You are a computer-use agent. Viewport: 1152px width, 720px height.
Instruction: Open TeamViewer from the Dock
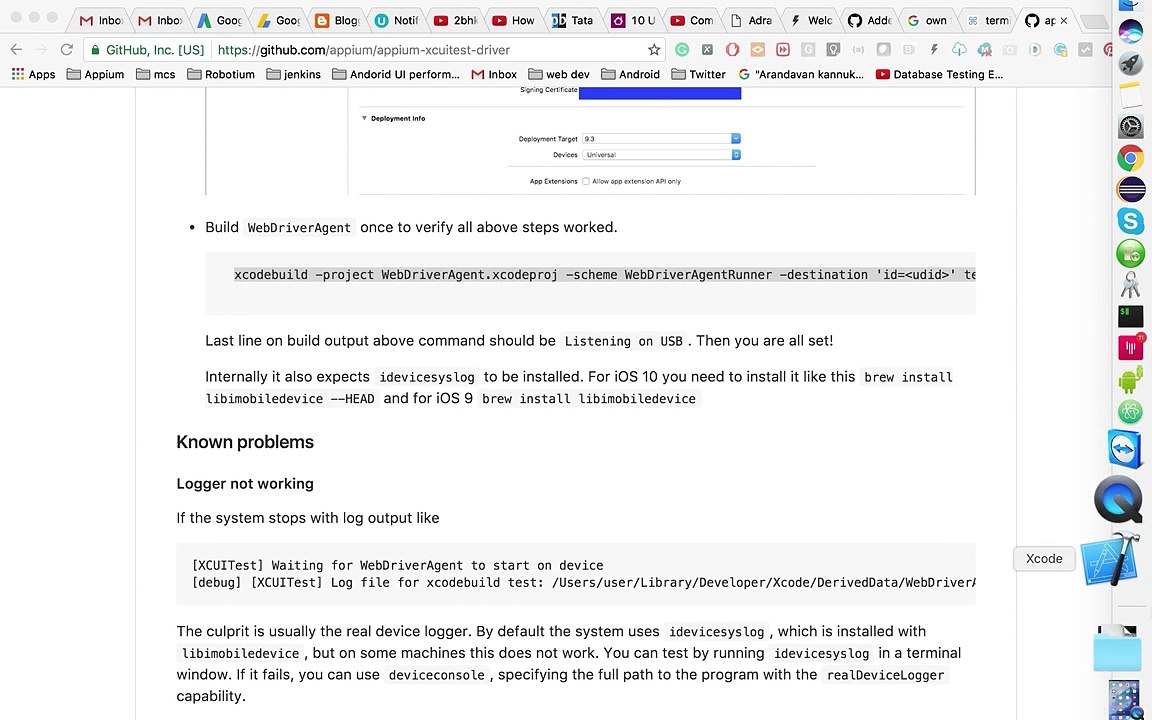[1125, 449]
